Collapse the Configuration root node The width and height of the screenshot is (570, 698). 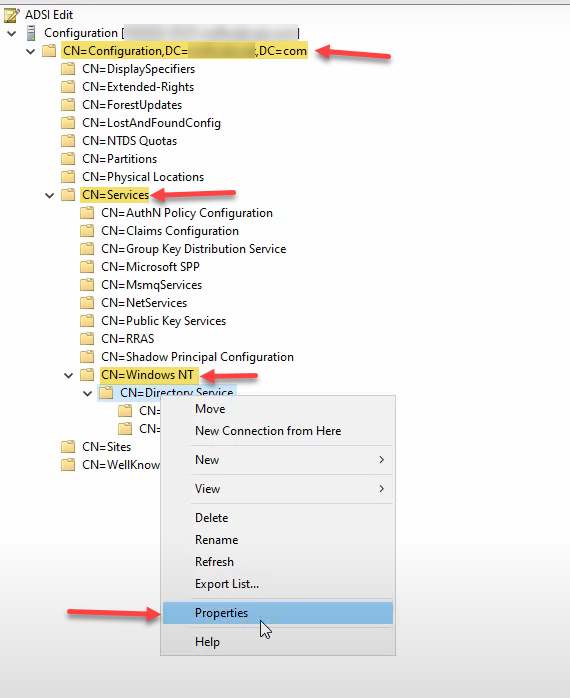point(12,33)
